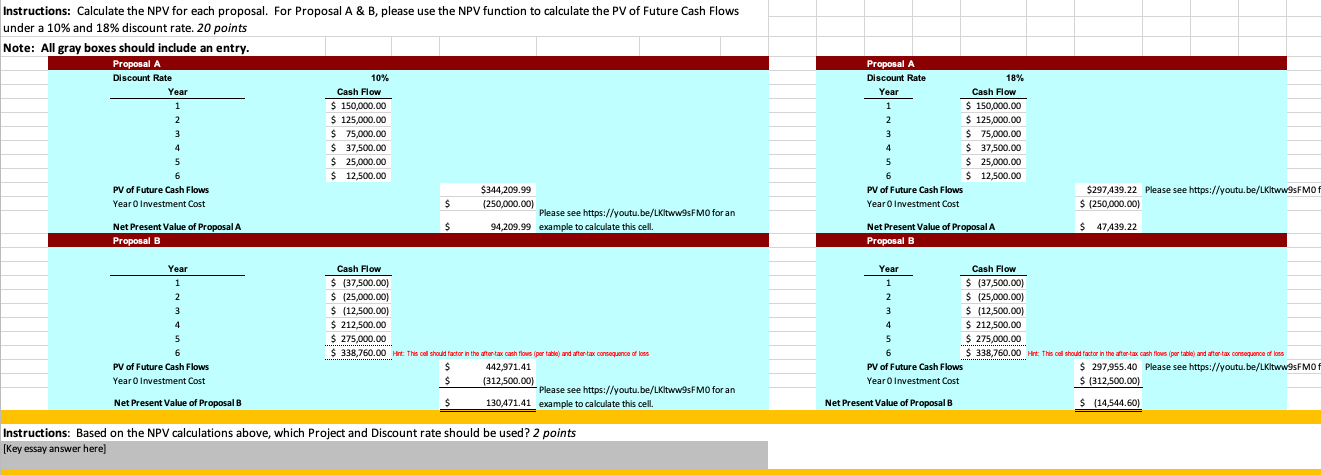Click the $12,500.00 cash flow under 18%
This screenshot has height=475, width=1321.
996,176
